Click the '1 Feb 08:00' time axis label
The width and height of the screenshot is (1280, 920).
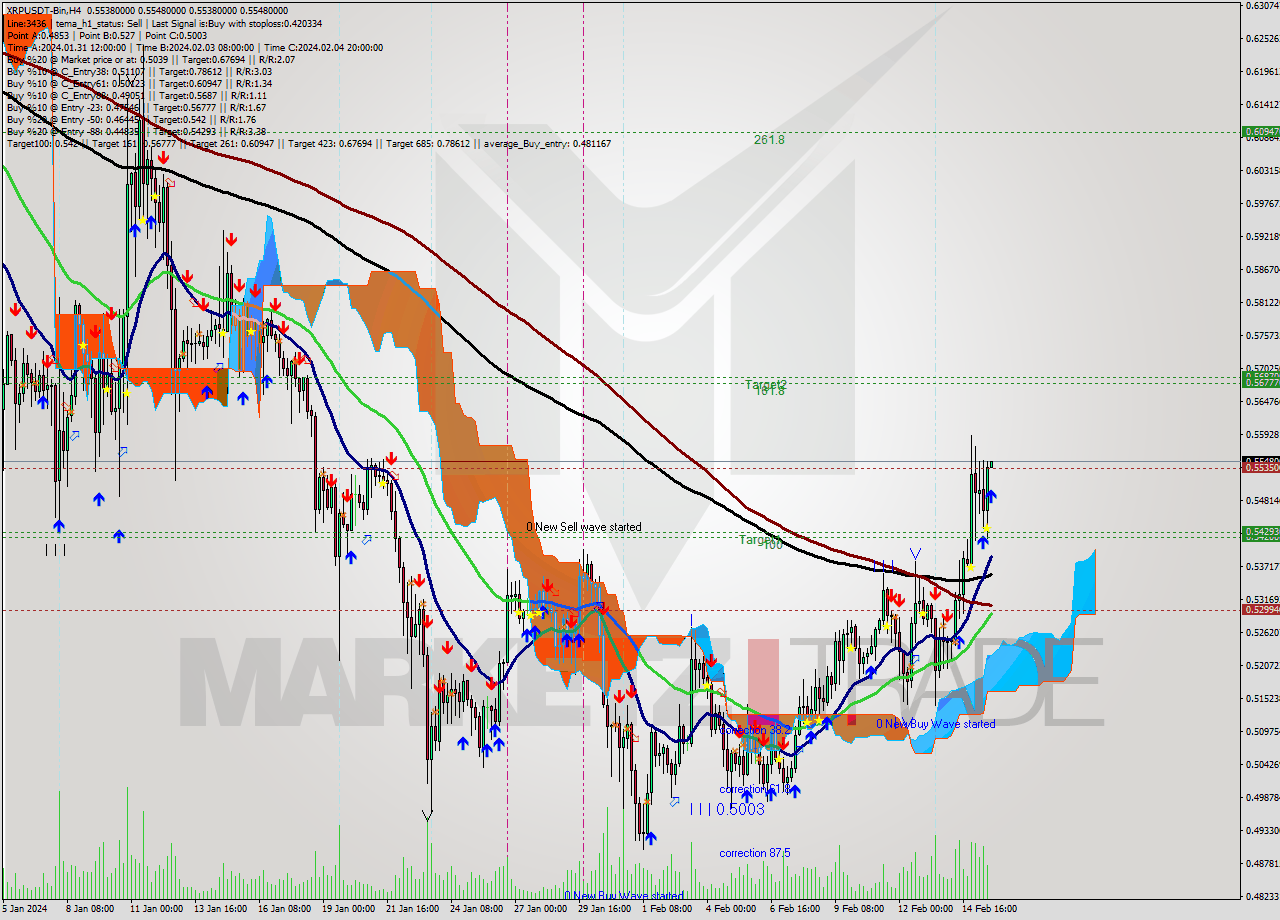click(666, 909)
